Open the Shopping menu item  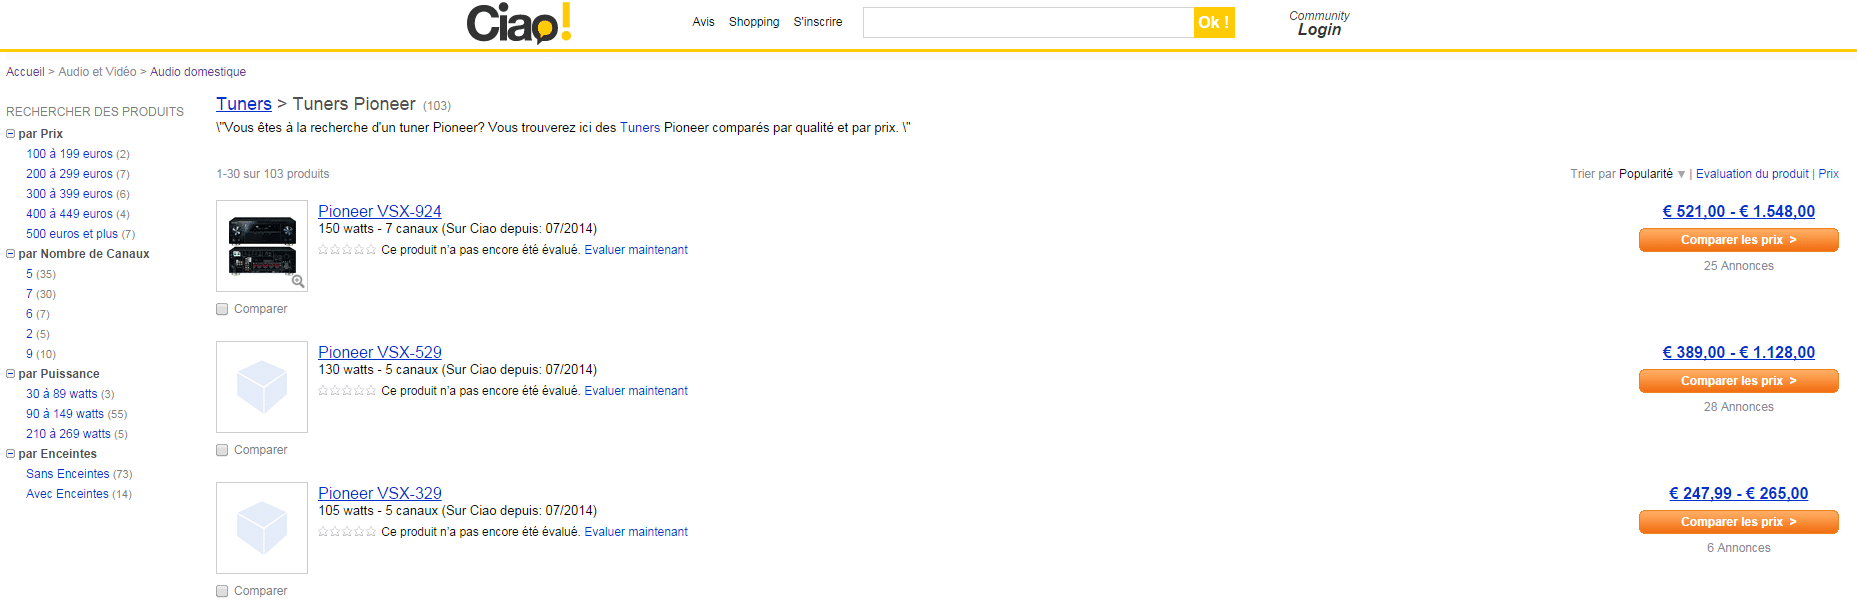[x=754, y=22]
